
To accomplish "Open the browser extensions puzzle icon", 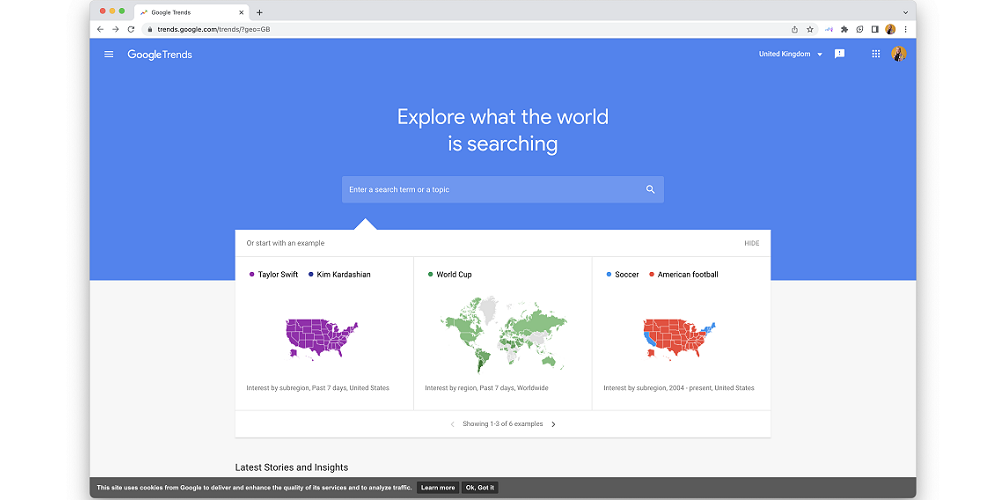I will tap(844, 29).
